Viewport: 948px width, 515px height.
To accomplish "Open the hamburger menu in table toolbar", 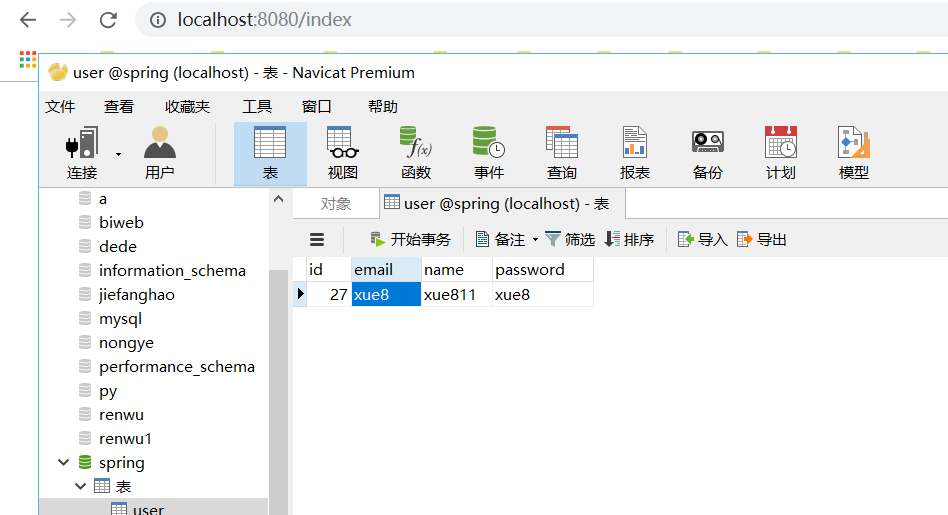I will tap(317, 240).
